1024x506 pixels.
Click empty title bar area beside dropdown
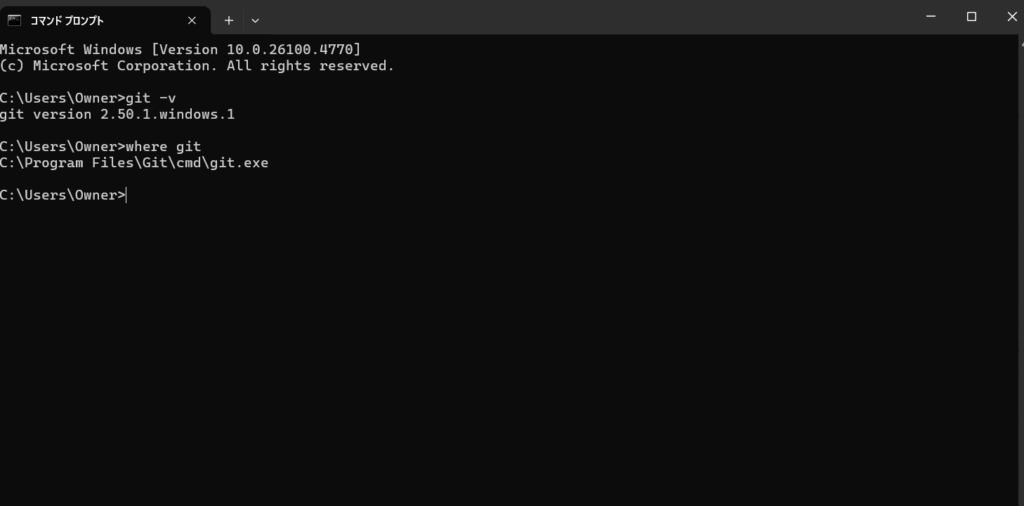point(580,18)
